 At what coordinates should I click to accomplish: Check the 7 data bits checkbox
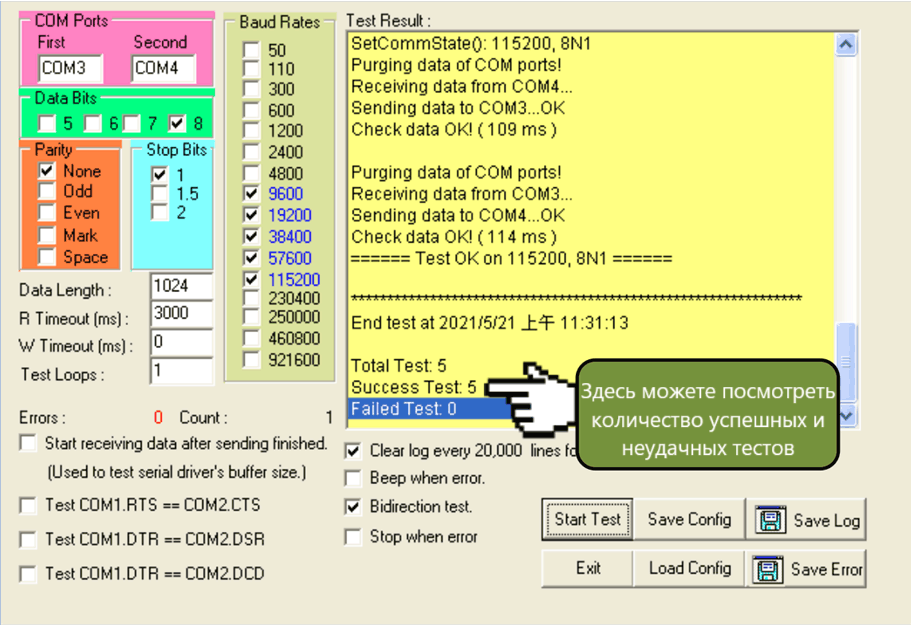coord(131,123)
